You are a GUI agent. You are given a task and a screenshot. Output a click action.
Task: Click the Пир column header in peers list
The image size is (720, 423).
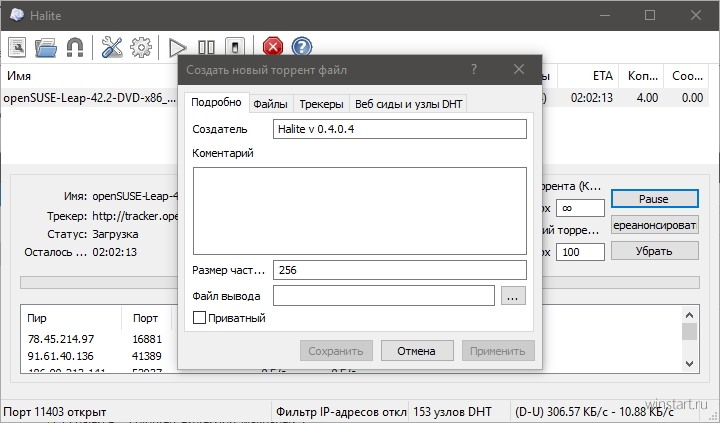(71, 318)
